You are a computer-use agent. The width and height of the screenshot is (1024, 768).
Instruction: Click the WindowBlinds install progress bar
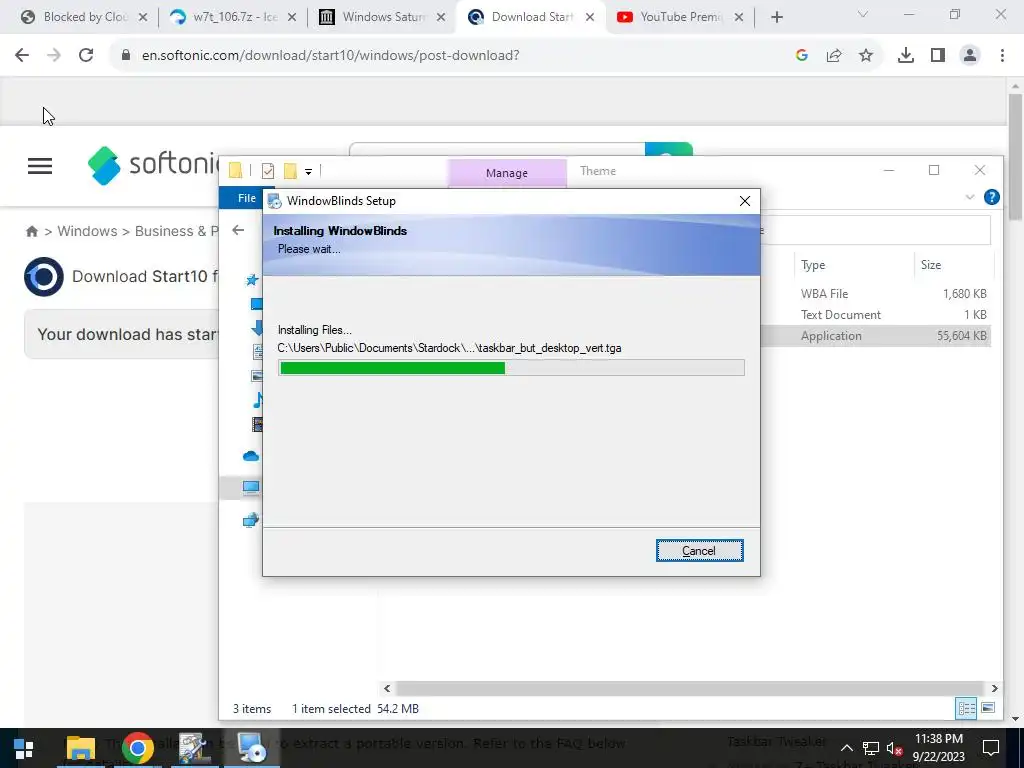(511, 368)
